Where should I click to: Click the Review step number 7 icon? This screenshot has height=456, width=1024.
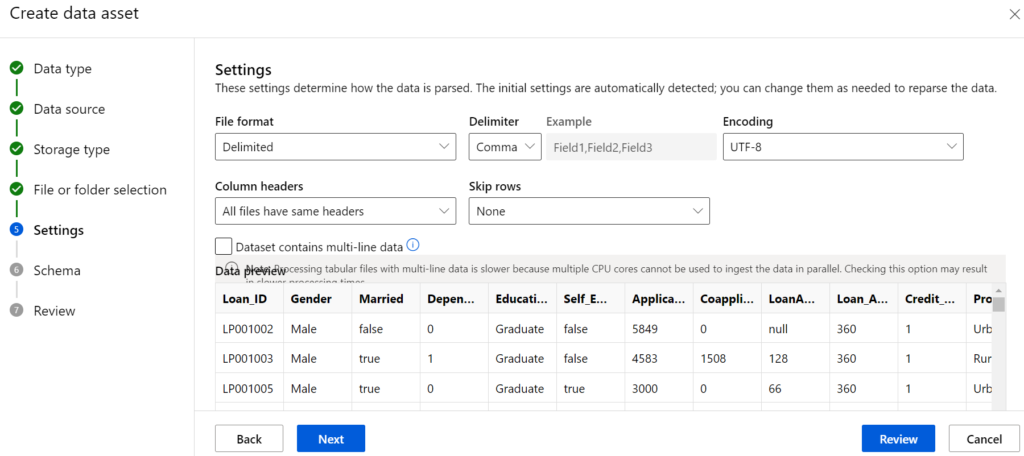16,311
